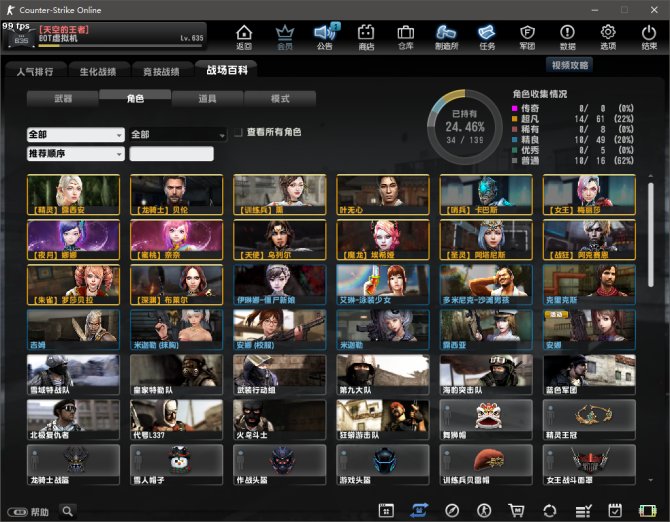Open the 商店 shop icon
Image resolution: width=670 pixels, height=522 pixels.
[366, 38]
